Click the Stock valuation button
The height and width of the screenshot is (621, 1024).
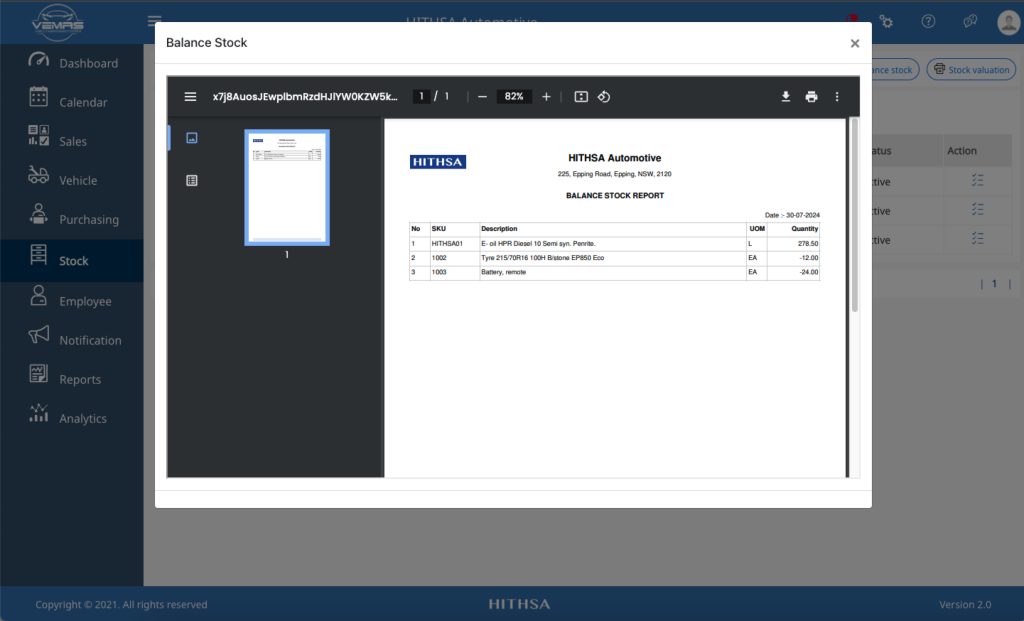(x=971, y=70)
